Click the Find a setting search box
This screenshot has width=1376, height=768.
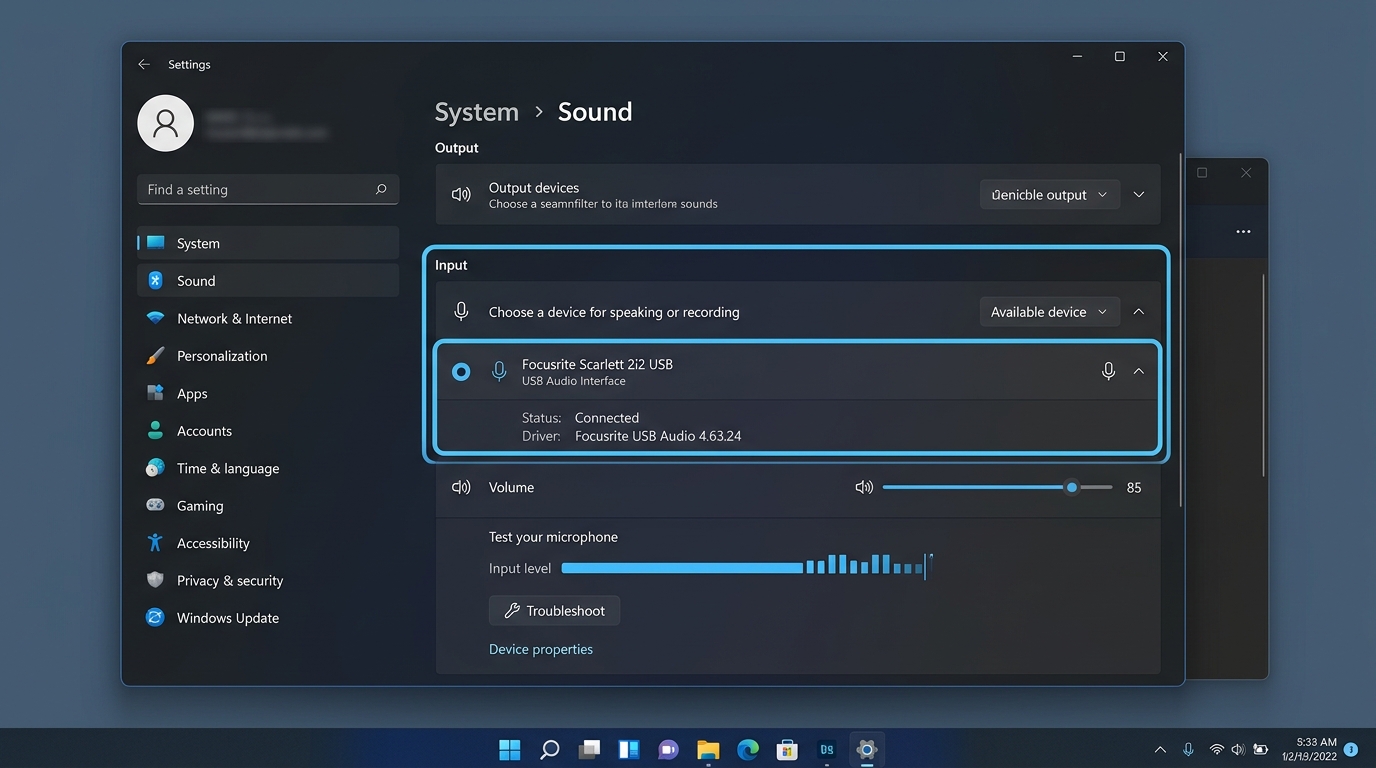point(268,189)
